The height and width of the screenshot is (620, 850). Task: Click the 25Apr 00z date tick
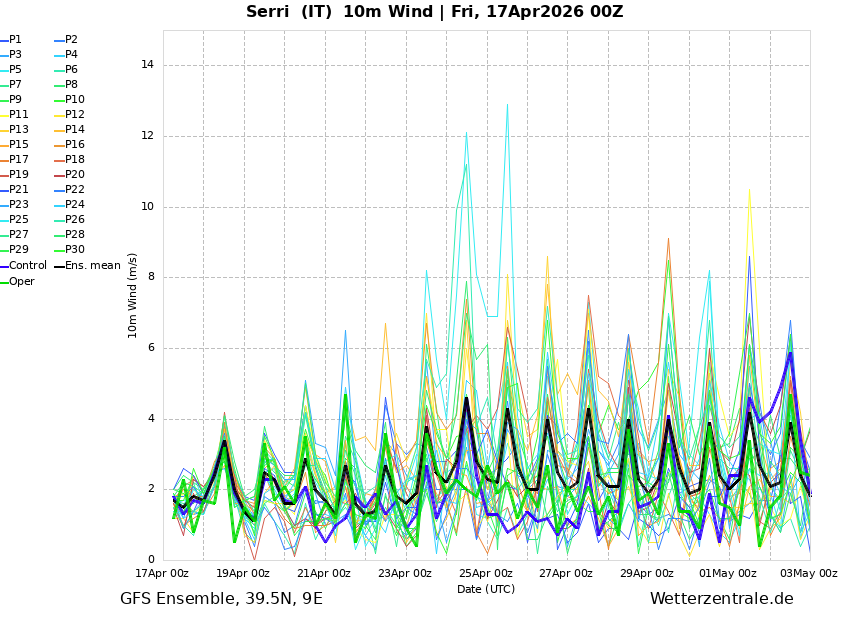pos(486,574)
